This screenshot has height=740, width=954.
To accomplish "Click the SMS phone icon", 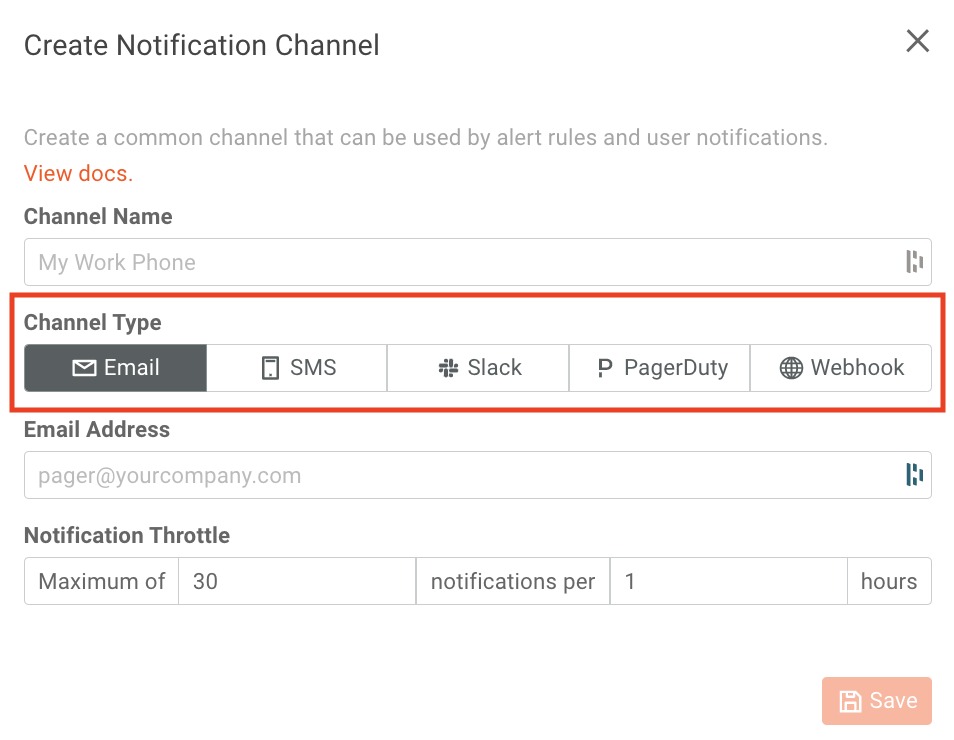I will pyautogui.click(x=269, y=368).
